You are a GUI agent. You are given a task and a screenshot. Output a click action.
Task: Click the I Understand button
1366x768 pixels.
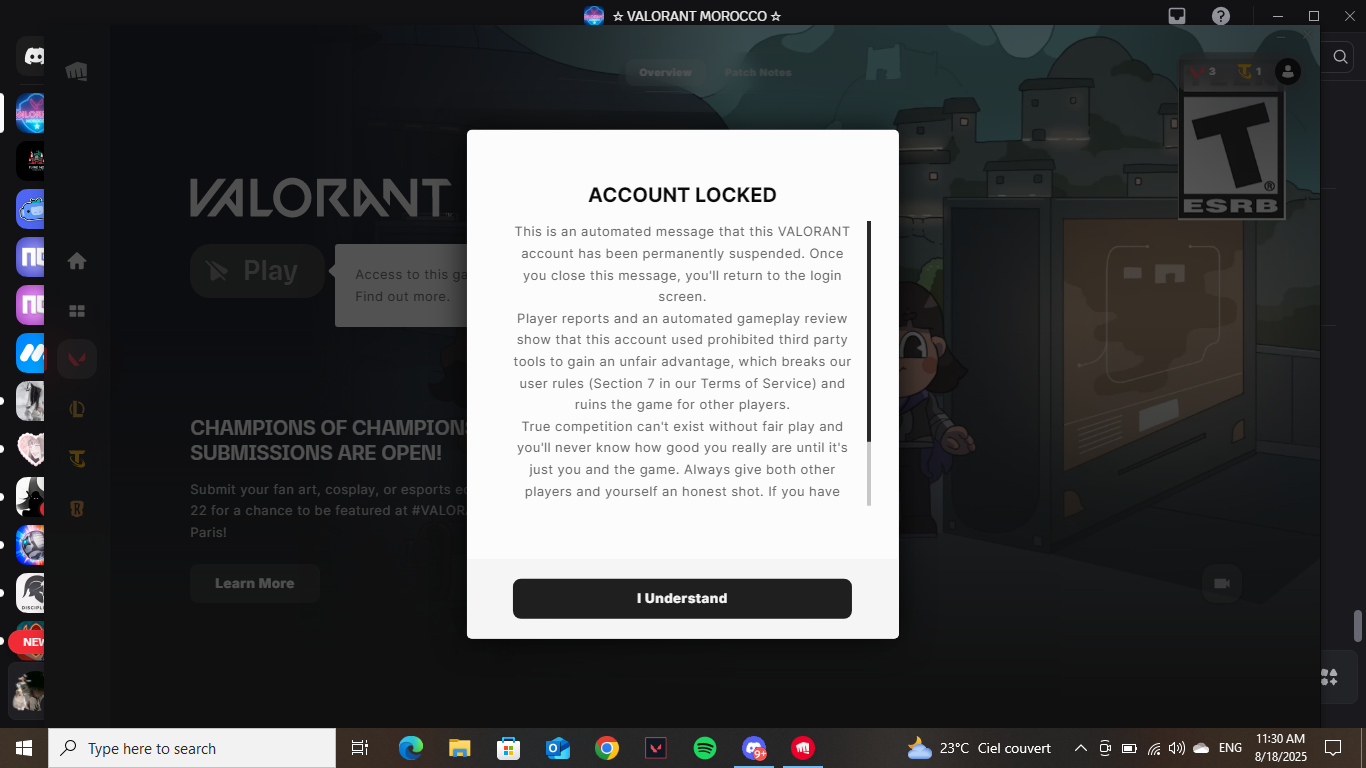(682, 598)
